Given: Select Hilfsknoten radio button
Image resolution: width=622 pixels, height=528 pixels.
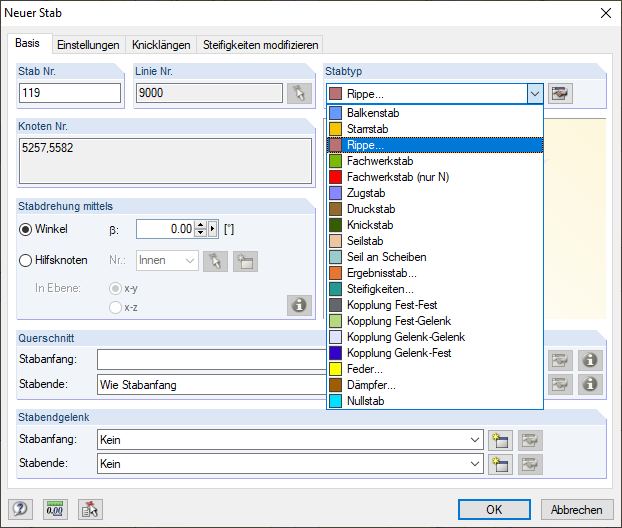Looking at the screenshot, I should coord(25,261).
